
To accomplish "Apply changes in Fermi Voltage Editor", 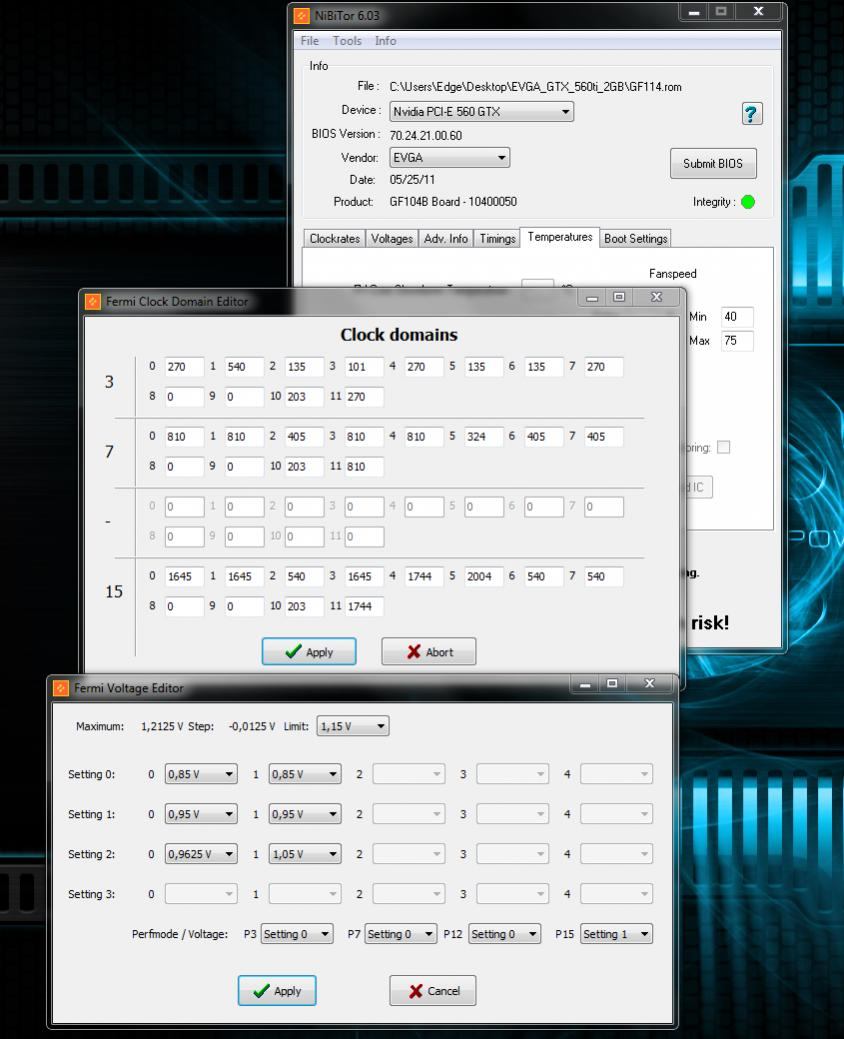I will pyautogui.click(x=277, y=991).
